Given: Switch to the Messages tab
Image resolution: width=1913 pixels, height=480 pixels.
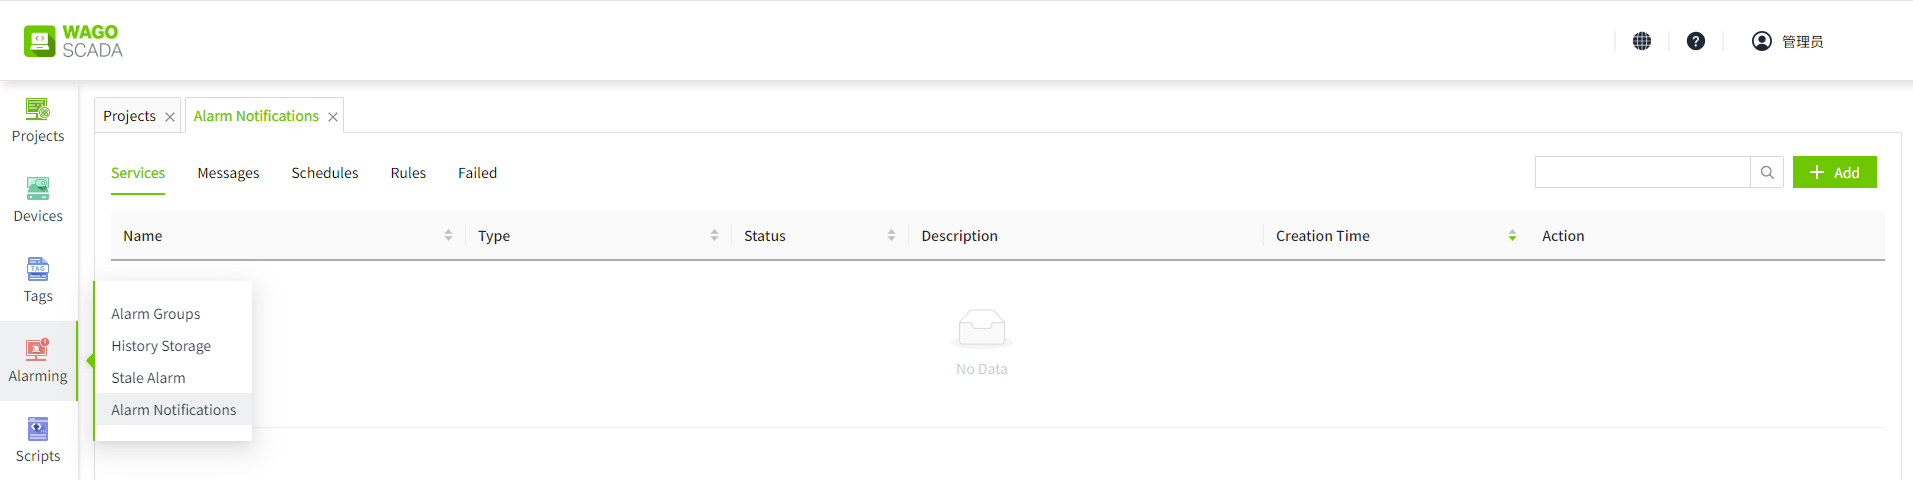Looking at the screenshot, I should [228, 173].
